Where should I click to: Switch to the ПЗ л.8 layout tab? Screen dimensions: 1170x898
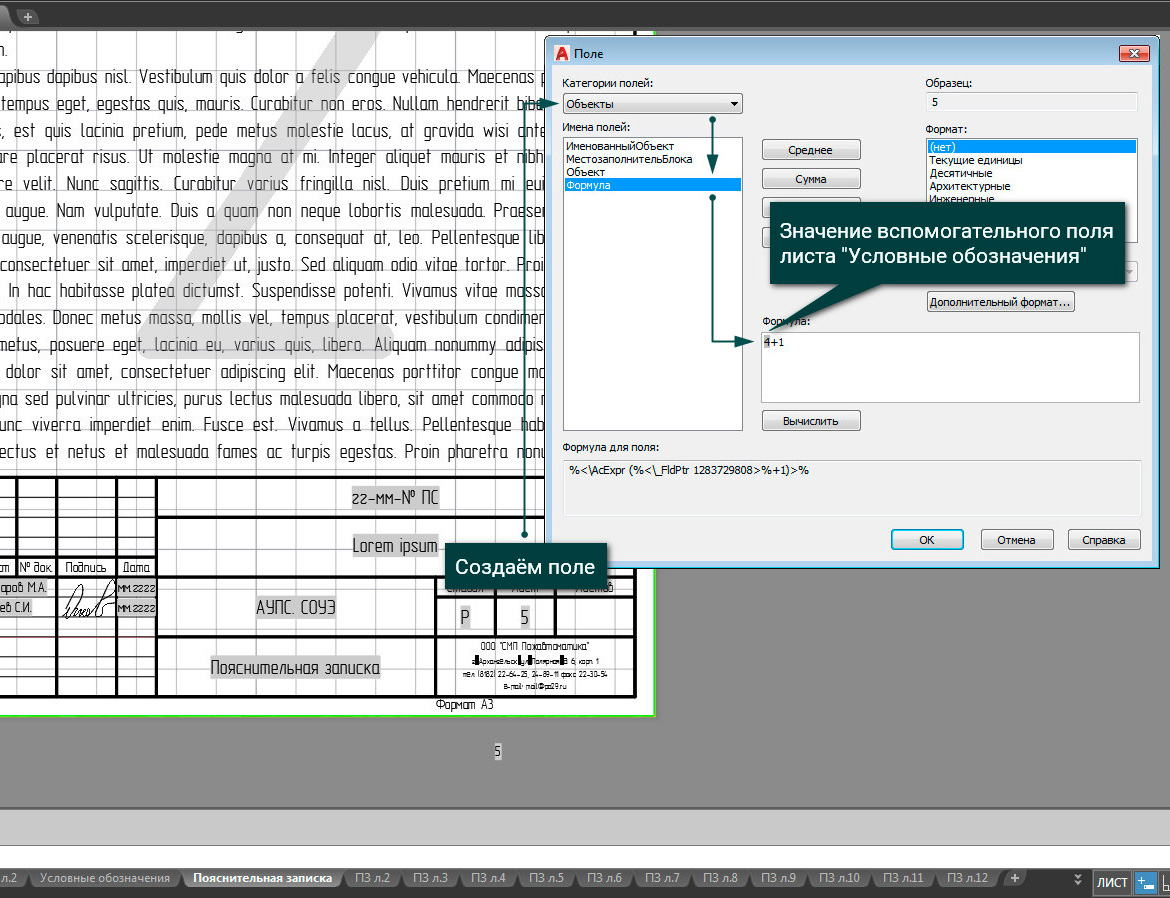click(720, 877)
